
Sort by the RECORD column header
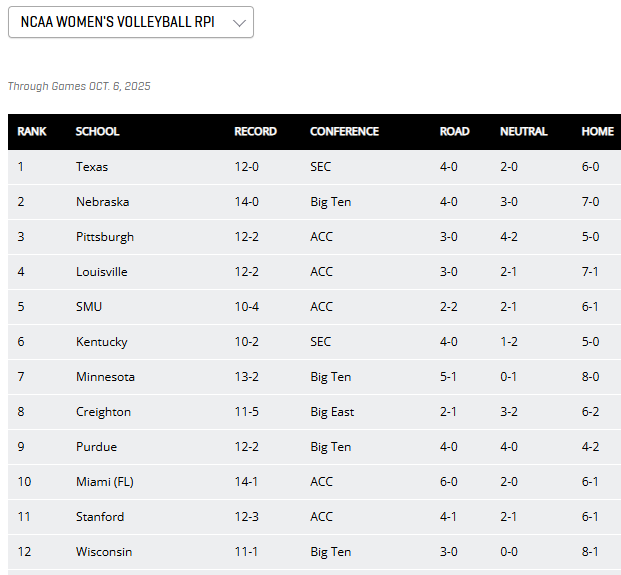[255, 131]
